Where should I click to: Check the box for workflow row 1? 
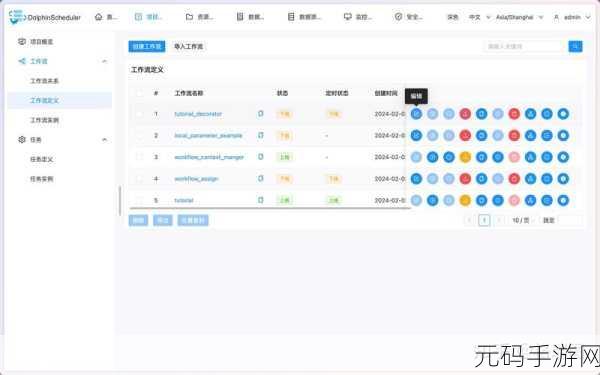[x=139, y=114]
